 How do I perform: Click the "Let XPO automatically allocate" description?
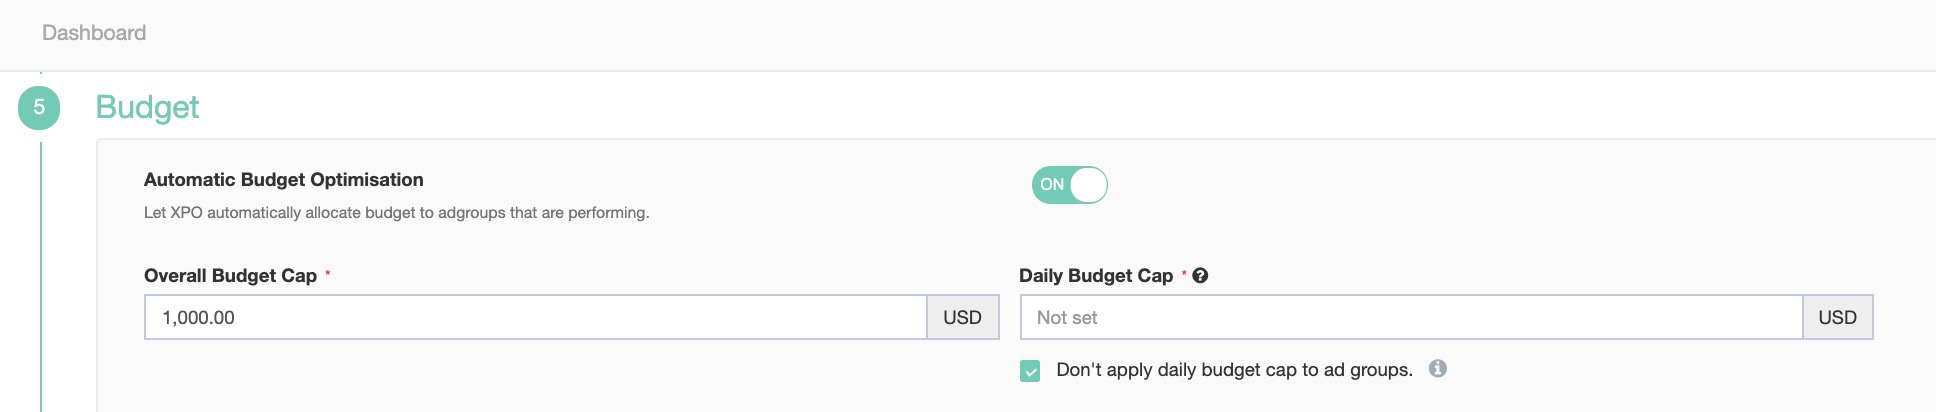click(396, 213)
